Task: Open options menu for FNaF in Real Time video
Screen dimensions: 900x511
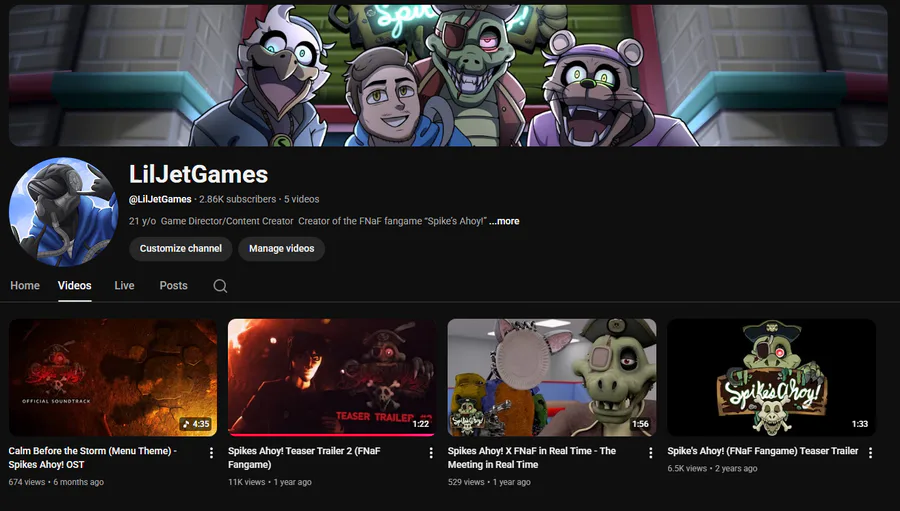Action: (651, 453)
